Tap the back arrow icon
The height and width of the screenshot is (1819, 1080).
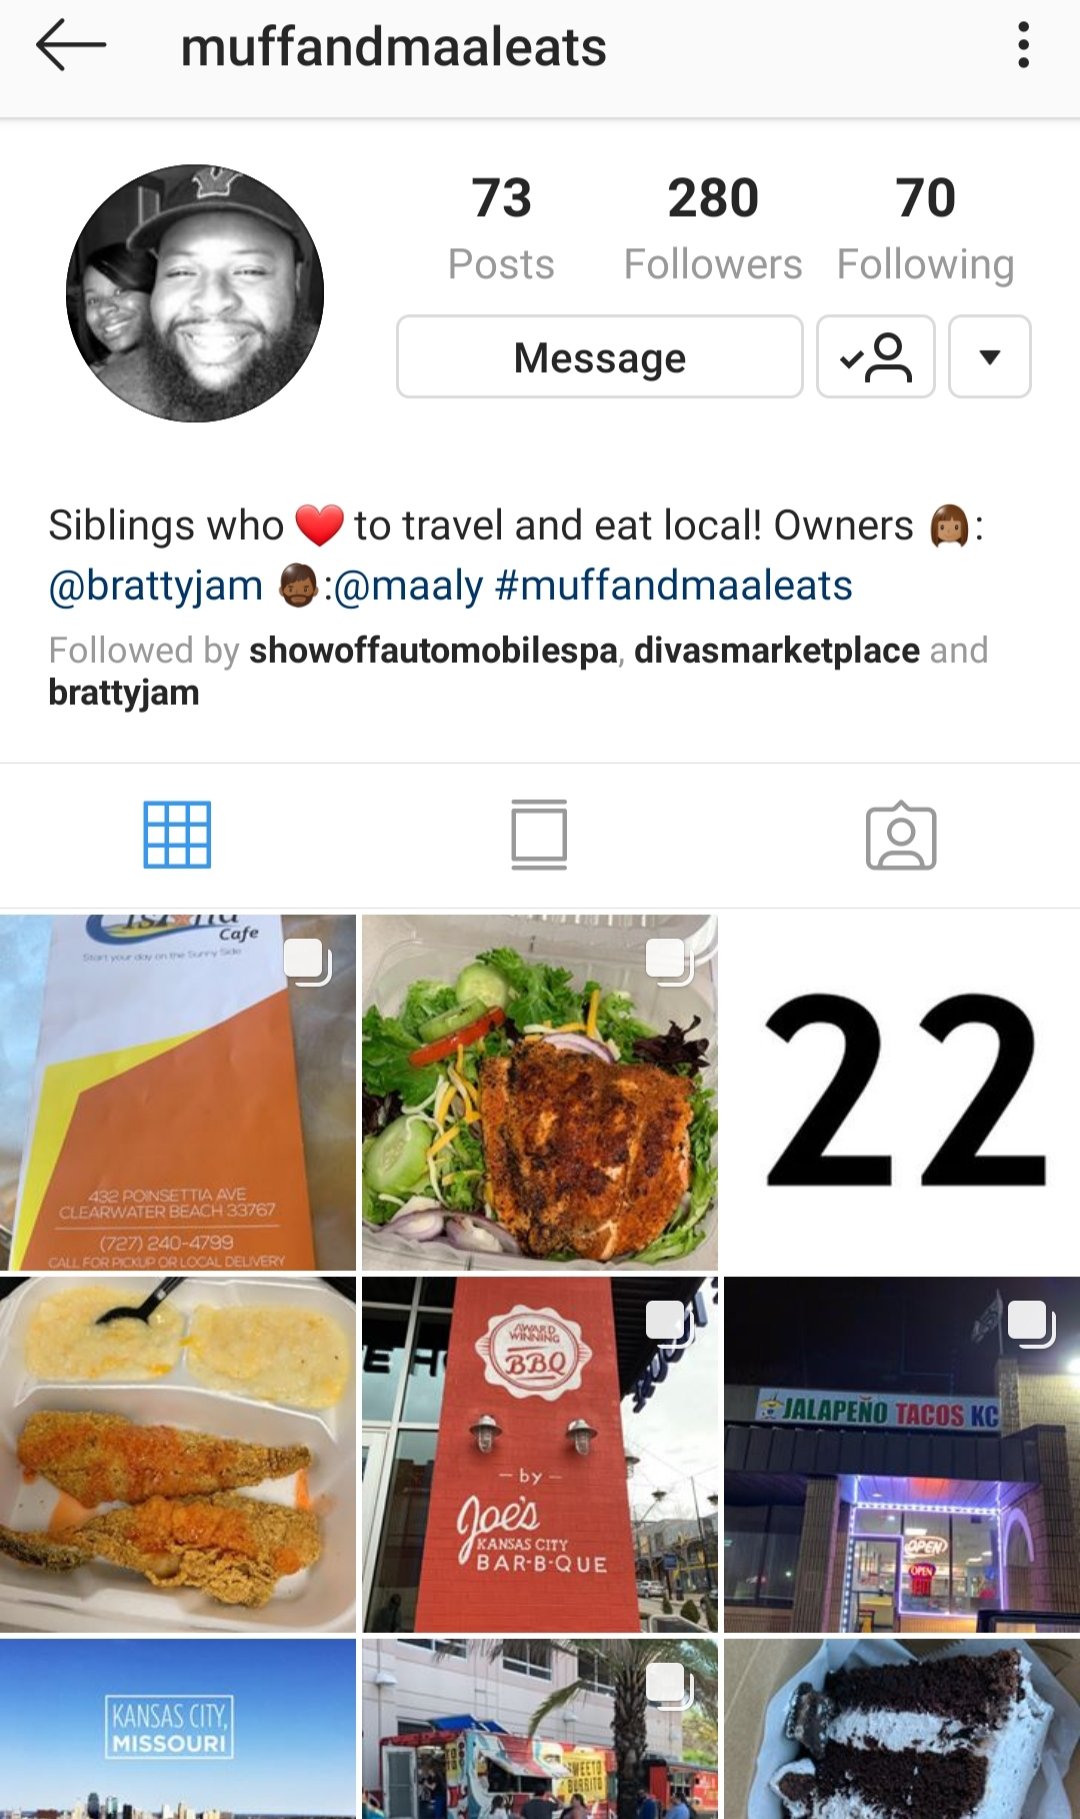tap(70, 46)
